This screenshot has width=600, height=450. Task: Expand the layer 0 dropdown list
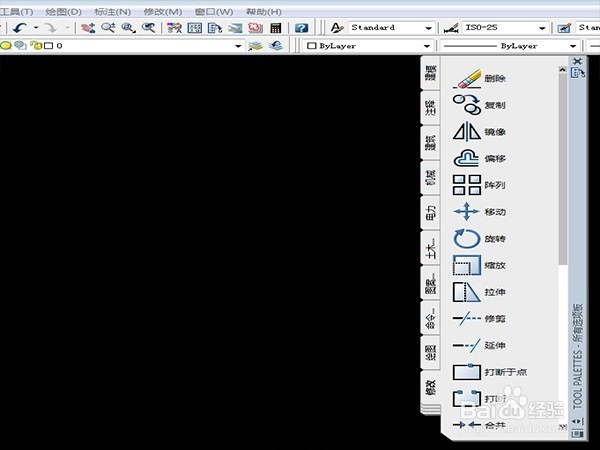tap(238, 46)
